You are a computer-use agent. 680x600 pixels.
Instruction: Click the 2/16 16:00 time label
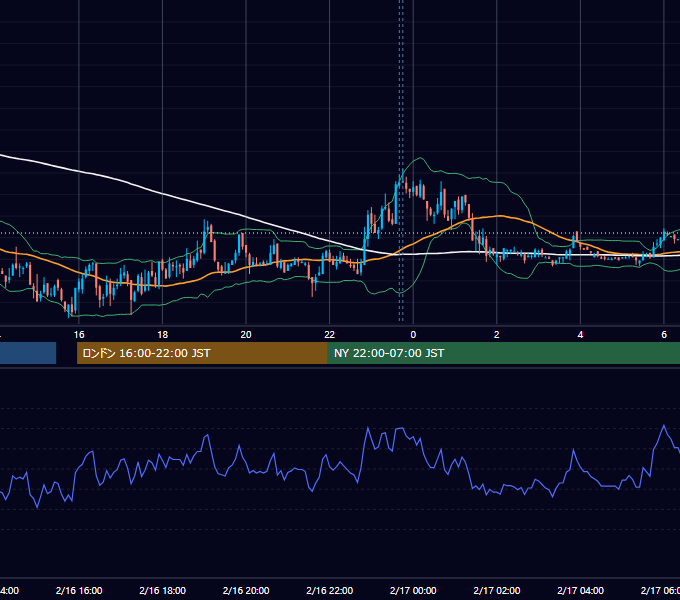(x=79, y=590)
